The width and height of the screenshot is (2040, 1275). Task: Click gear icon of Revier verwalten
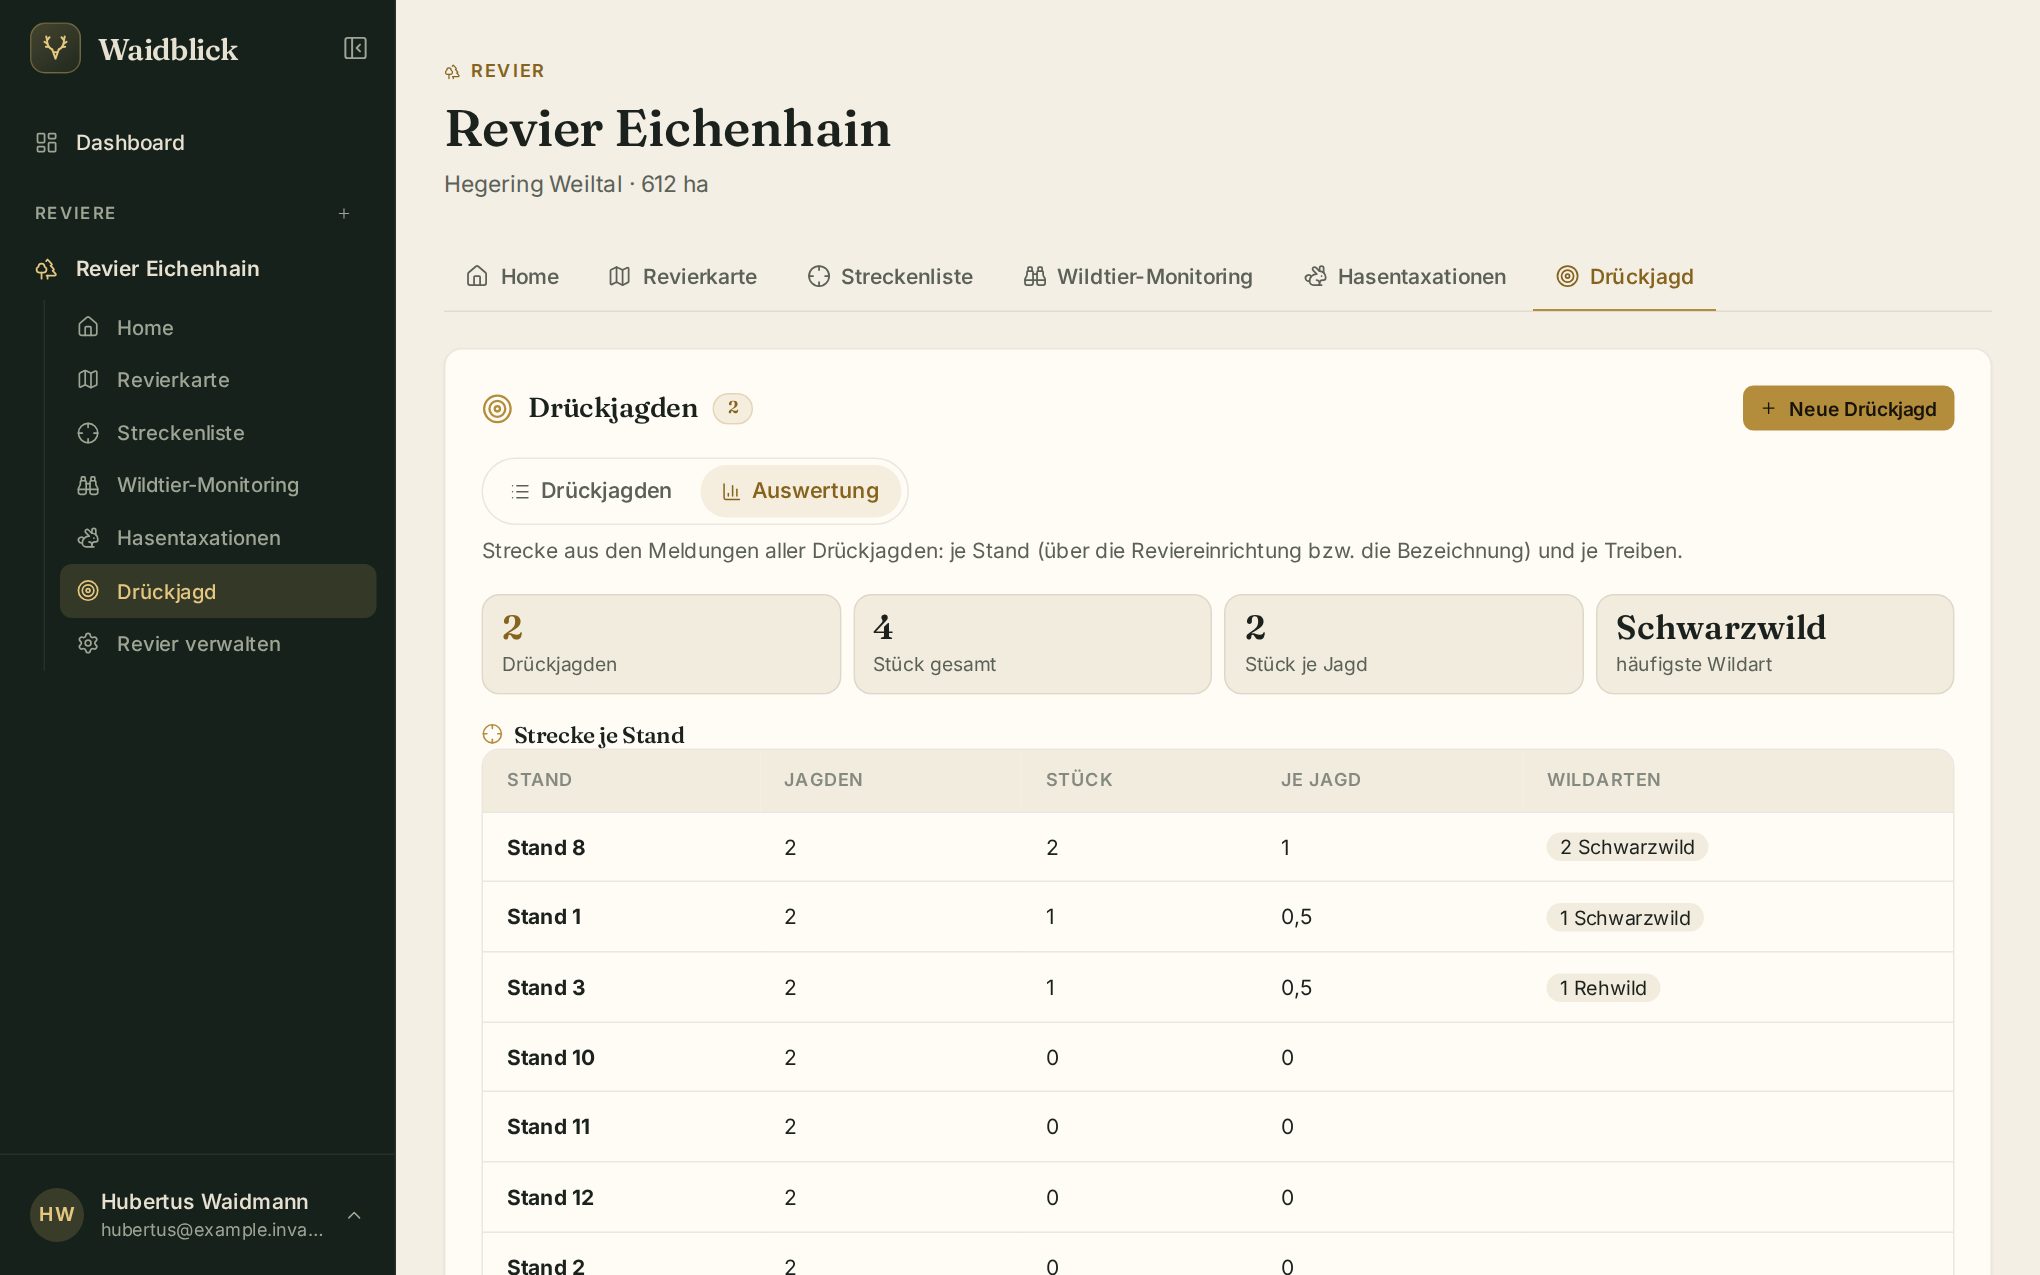tap(88, 643)
